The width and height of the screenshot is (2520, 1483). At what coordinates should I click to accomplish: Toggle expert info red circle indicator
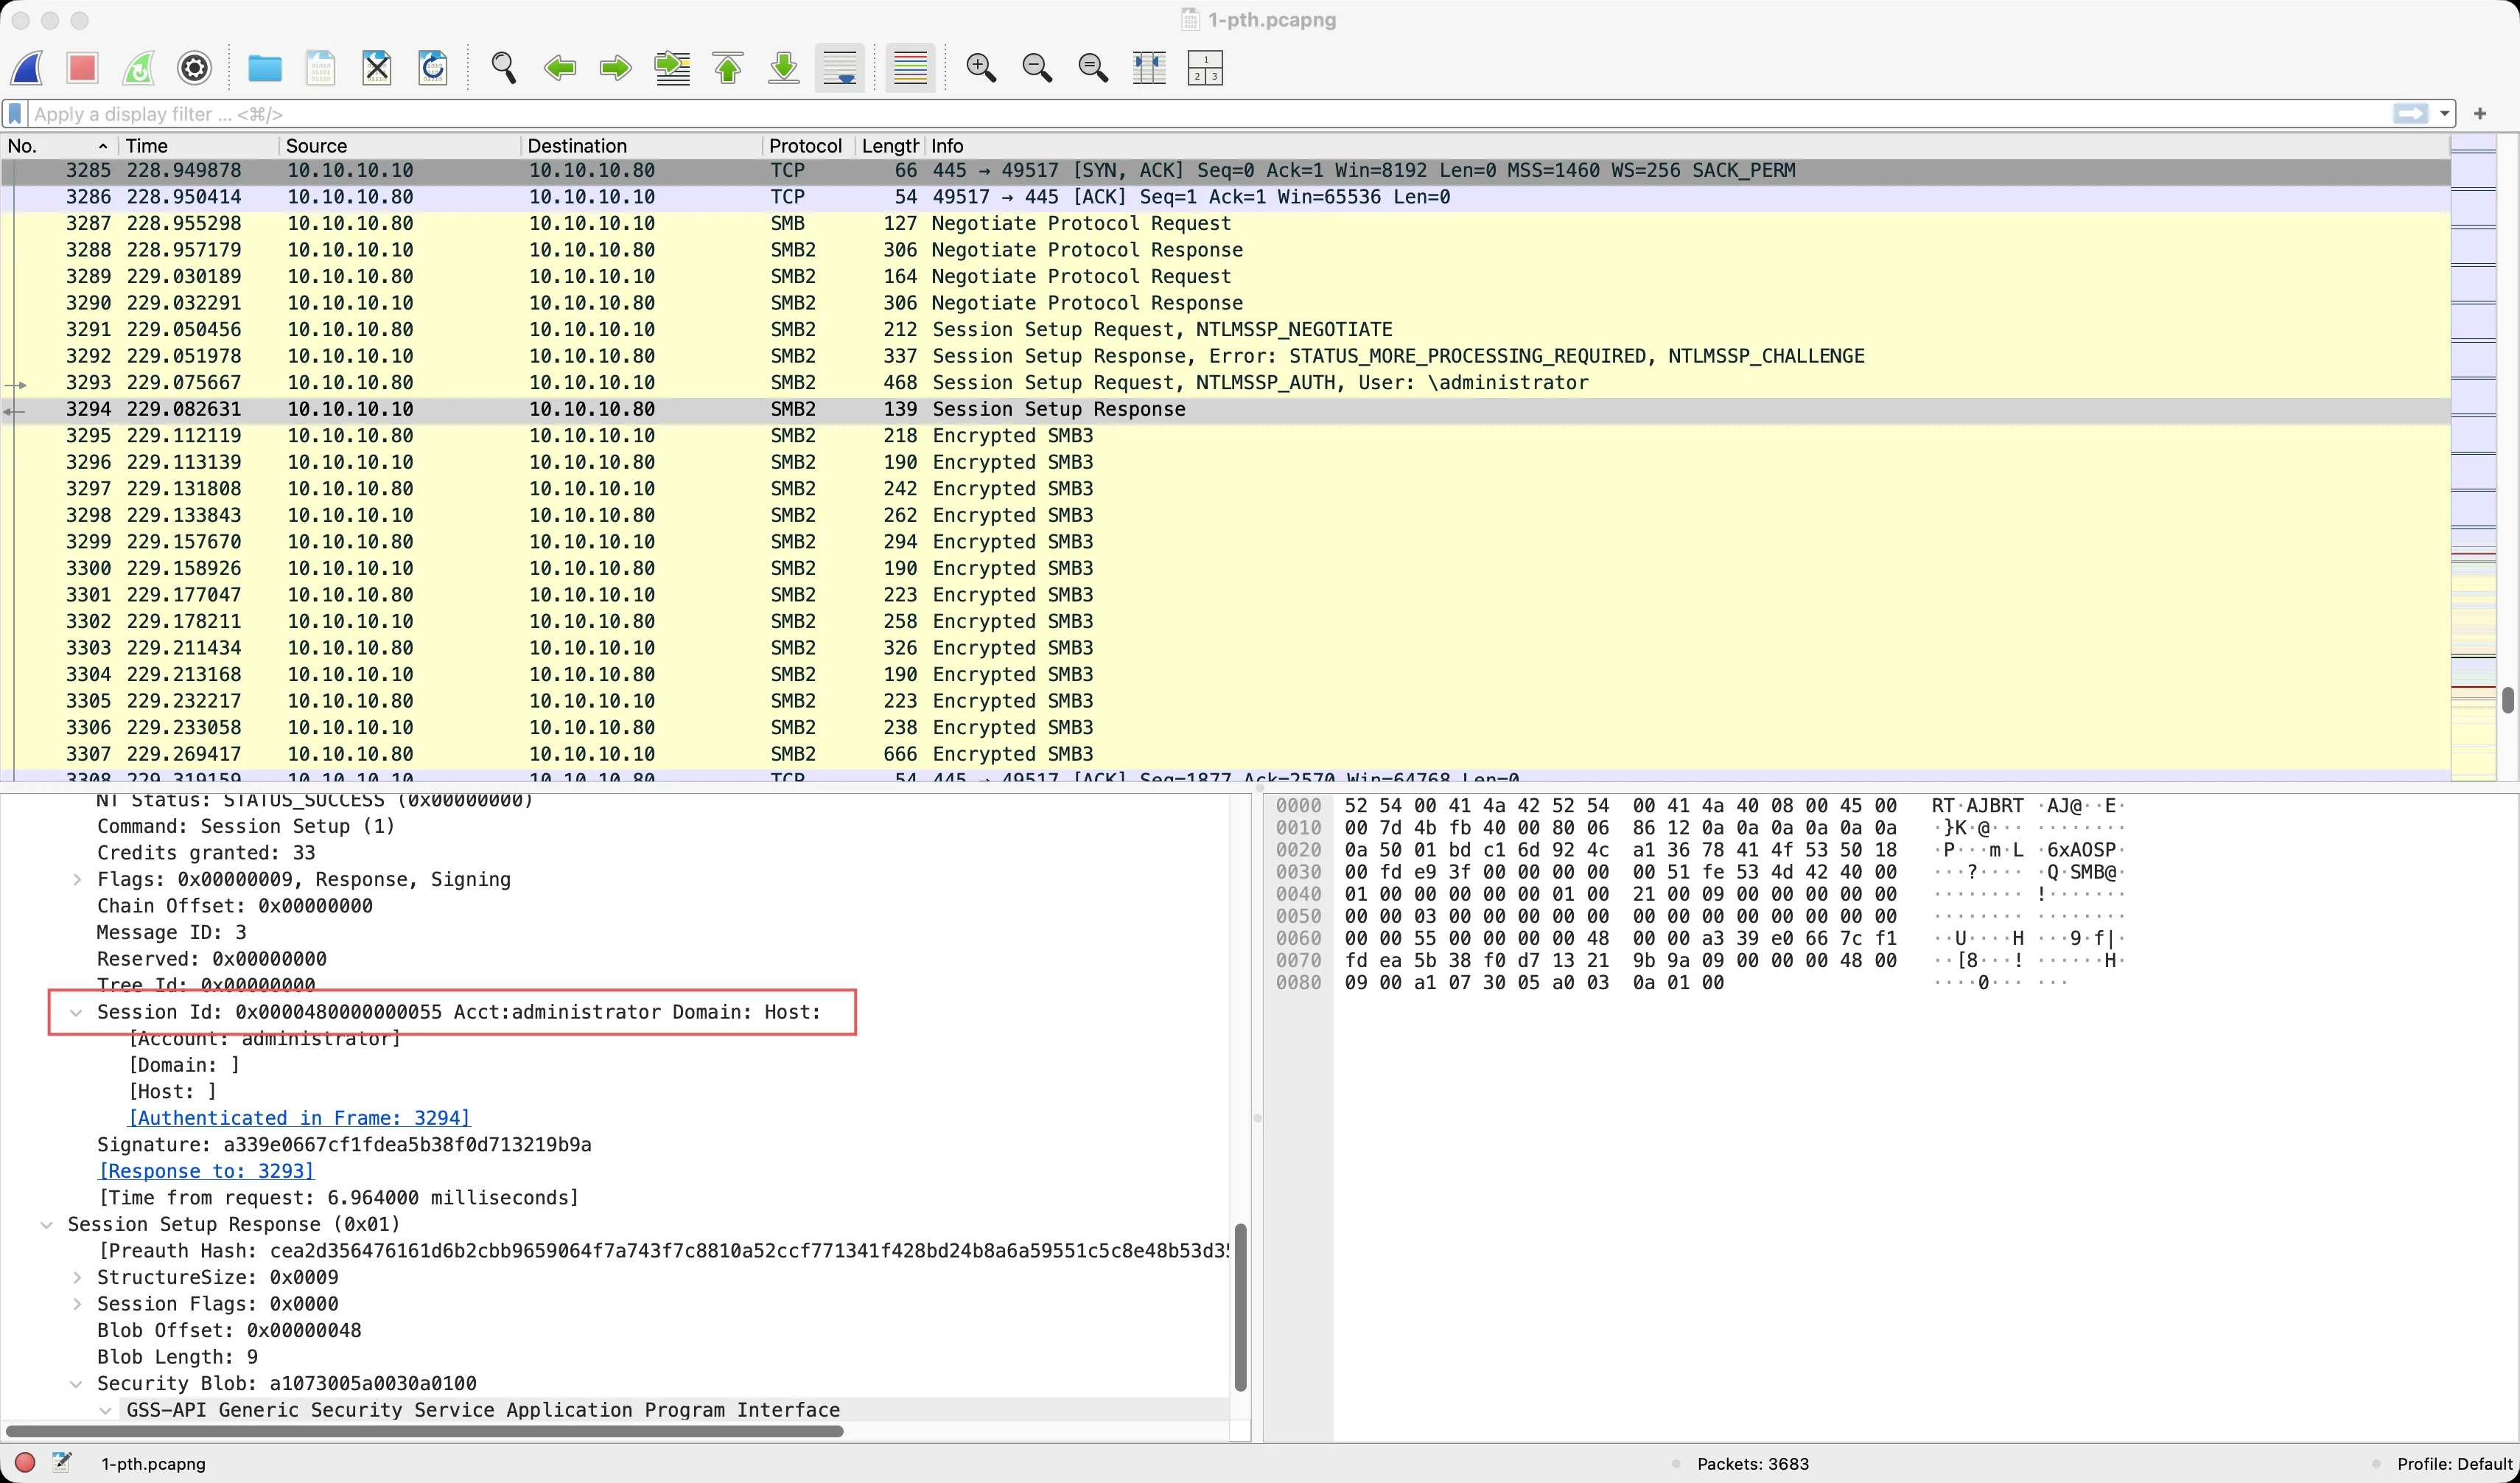click(x=25, y=1462)
